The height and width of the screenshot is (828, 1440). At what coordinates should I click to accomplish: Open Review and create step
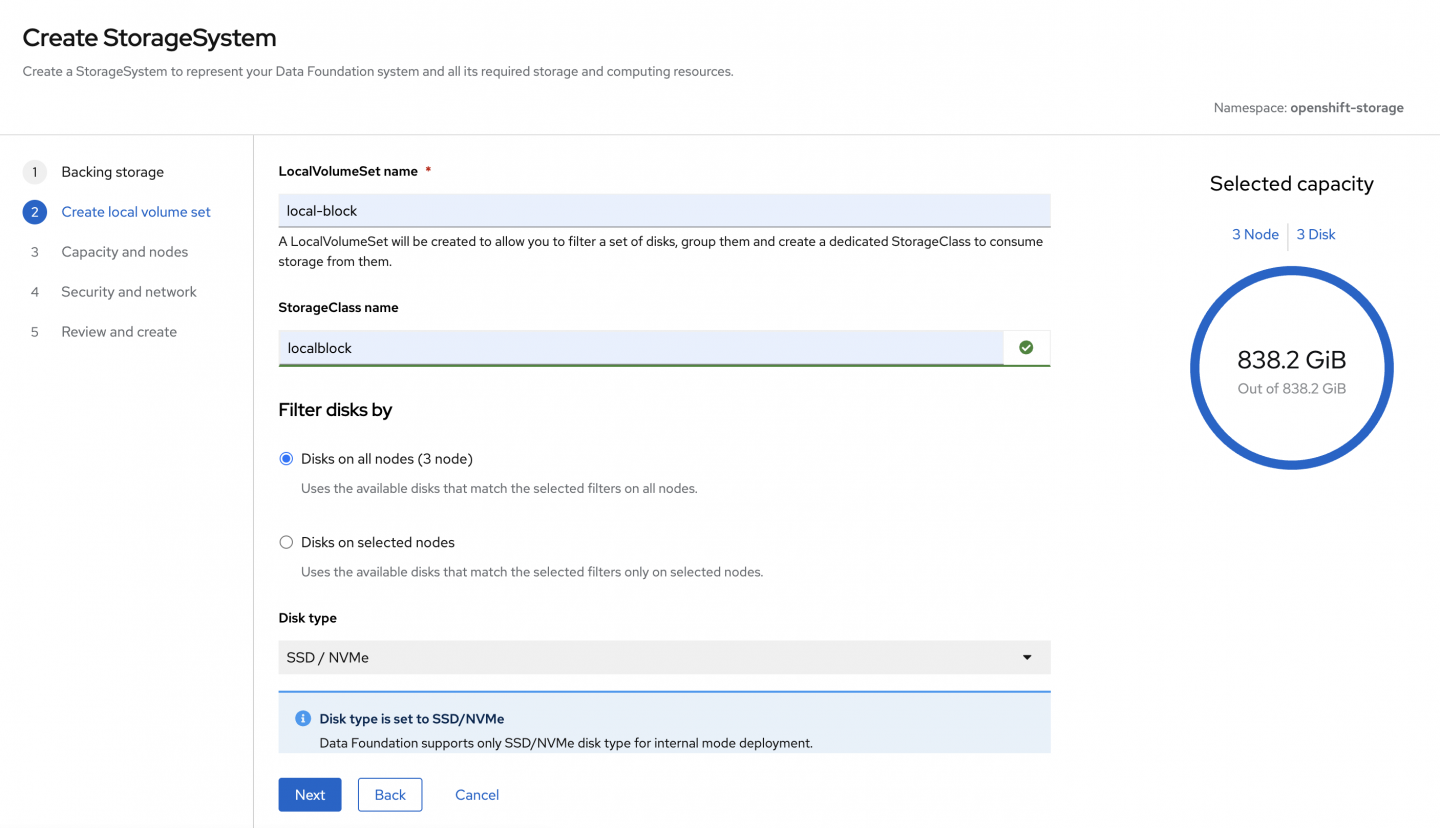(x=119, y=332)
